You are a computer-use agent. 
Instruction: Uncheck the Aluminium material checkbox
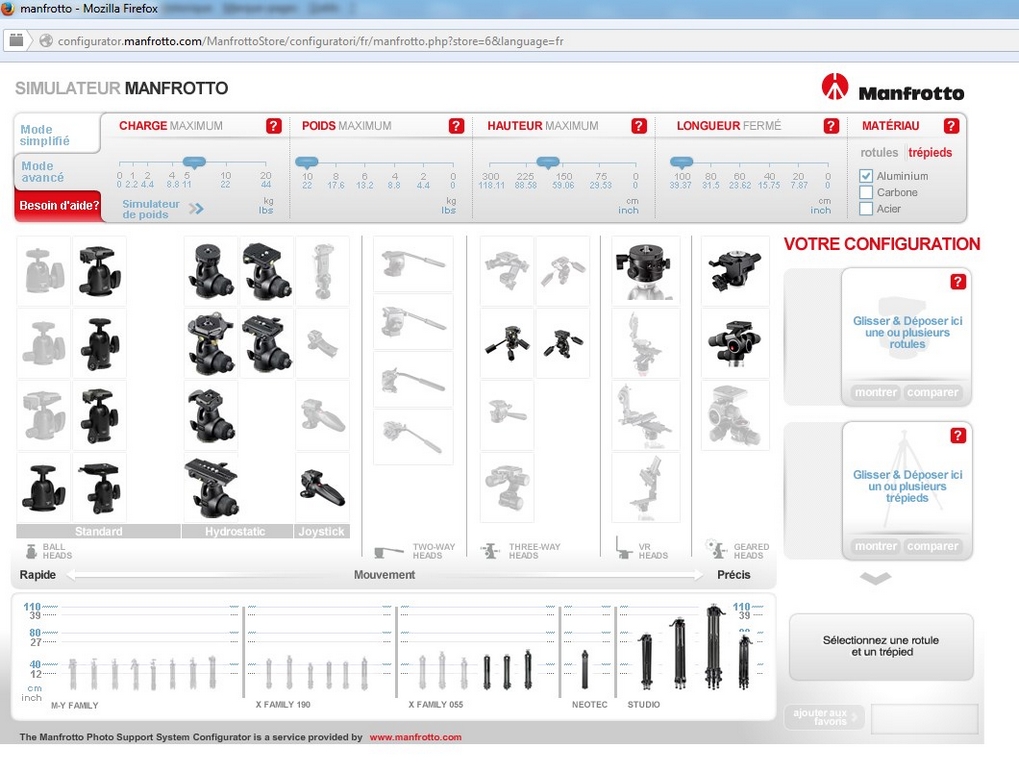tap(866, 176)
